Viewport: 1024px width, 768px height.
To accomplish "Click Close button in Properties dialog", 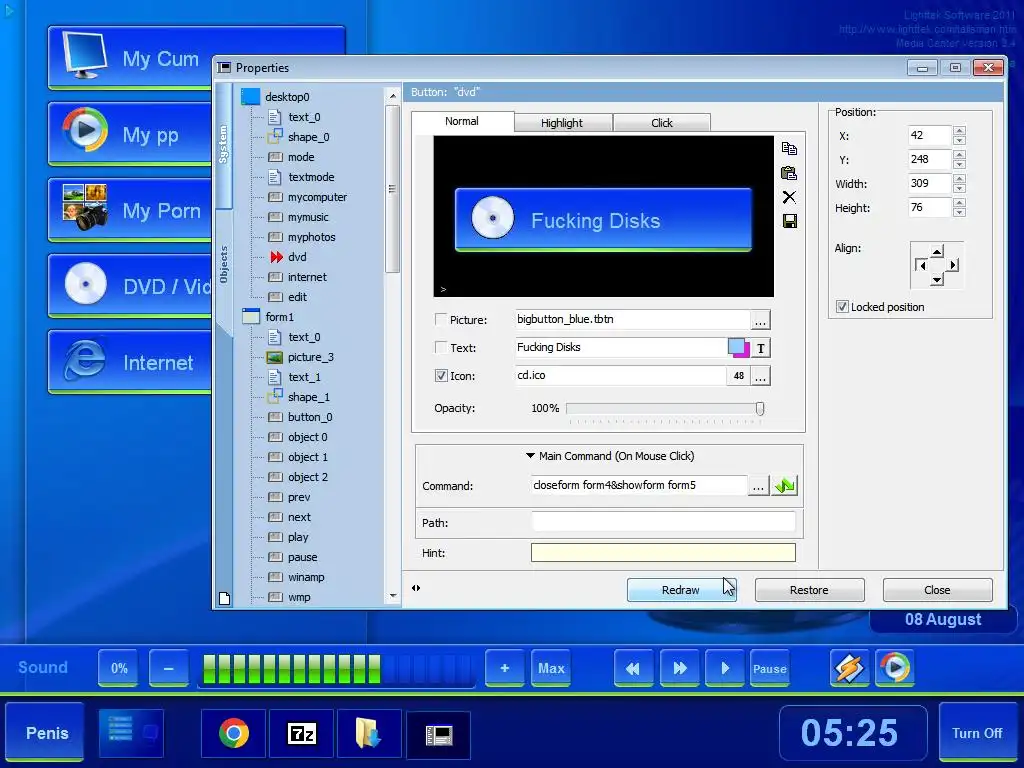I will click(x=937, y=590).
